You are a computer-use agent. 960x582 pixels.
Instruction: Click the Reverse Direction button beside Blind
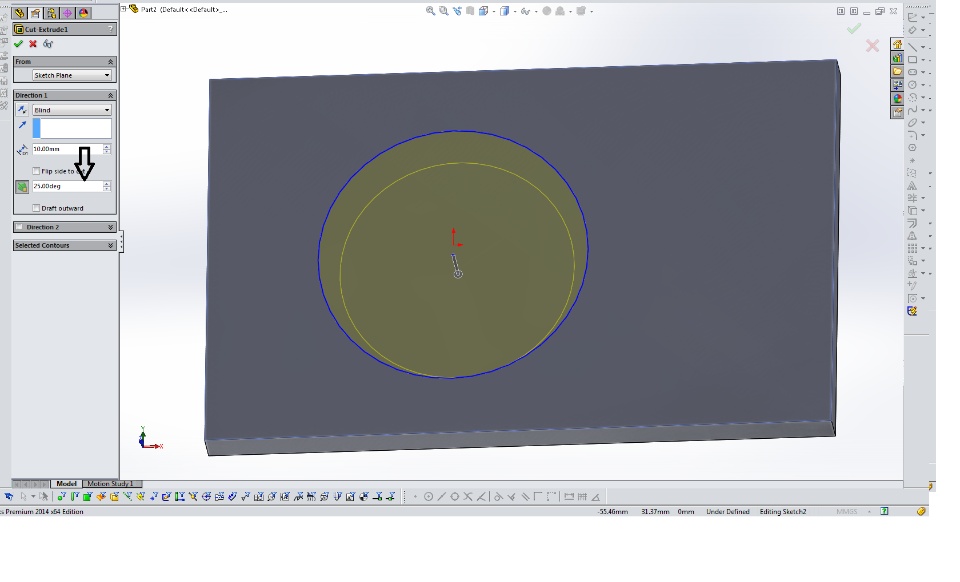point(22,110)
